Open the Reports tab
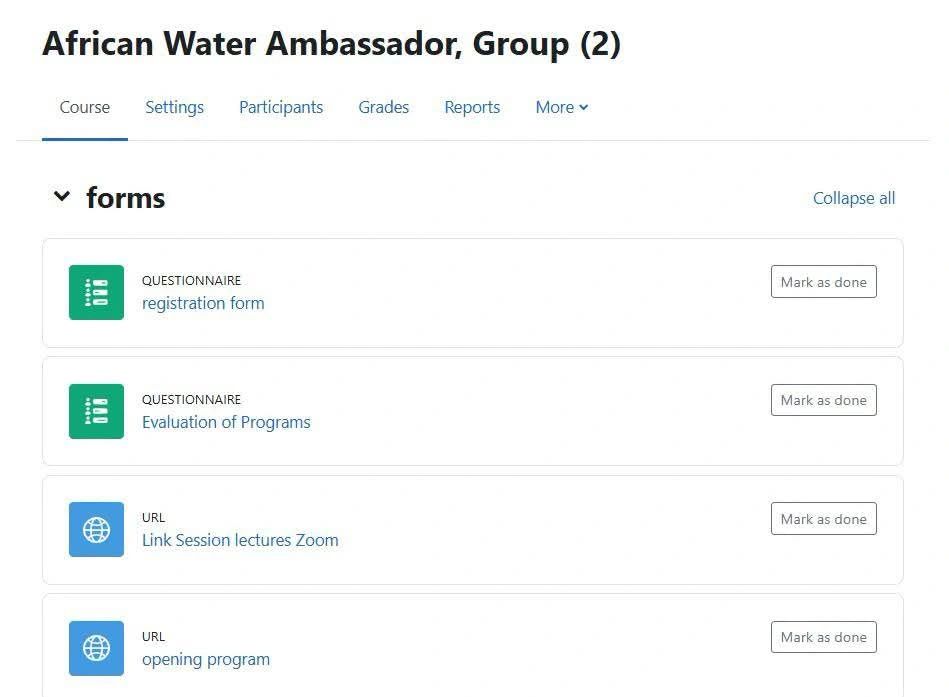Viewport: 949px width, 697px height. [x=472, y=107]
